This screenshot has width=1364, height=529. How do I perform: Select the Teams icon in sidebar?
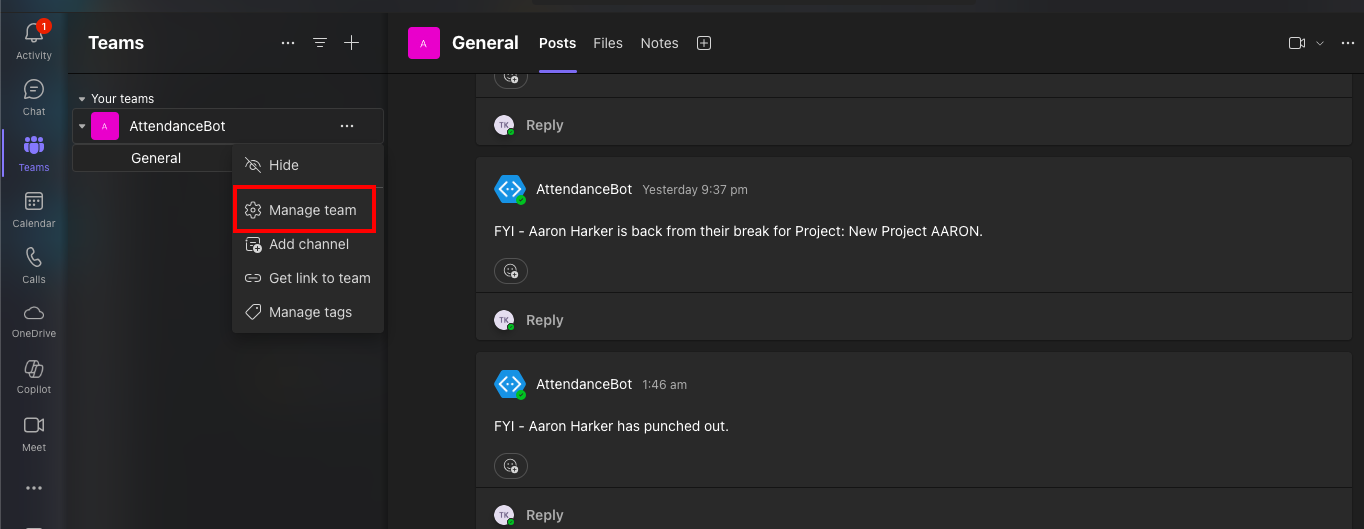(x=34, y=153)
